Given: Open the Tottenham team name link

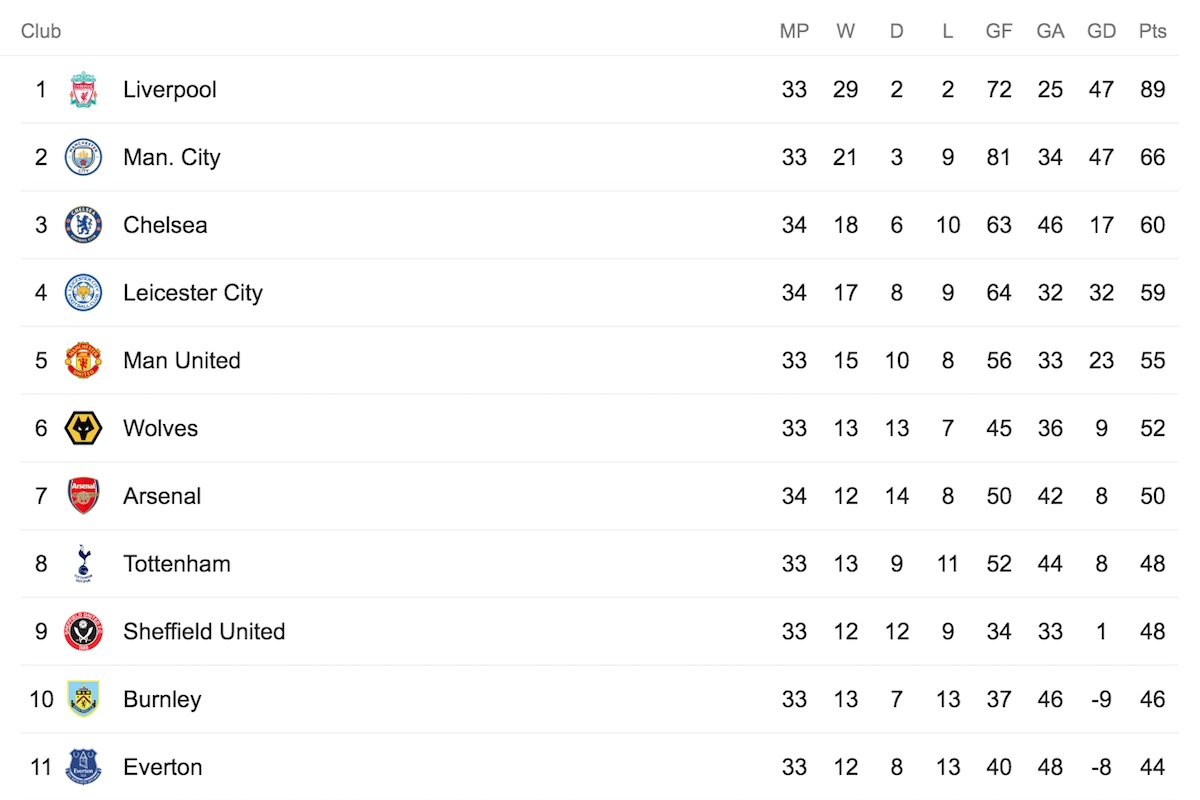Looking at the screenshot, I should coord(177,564).
